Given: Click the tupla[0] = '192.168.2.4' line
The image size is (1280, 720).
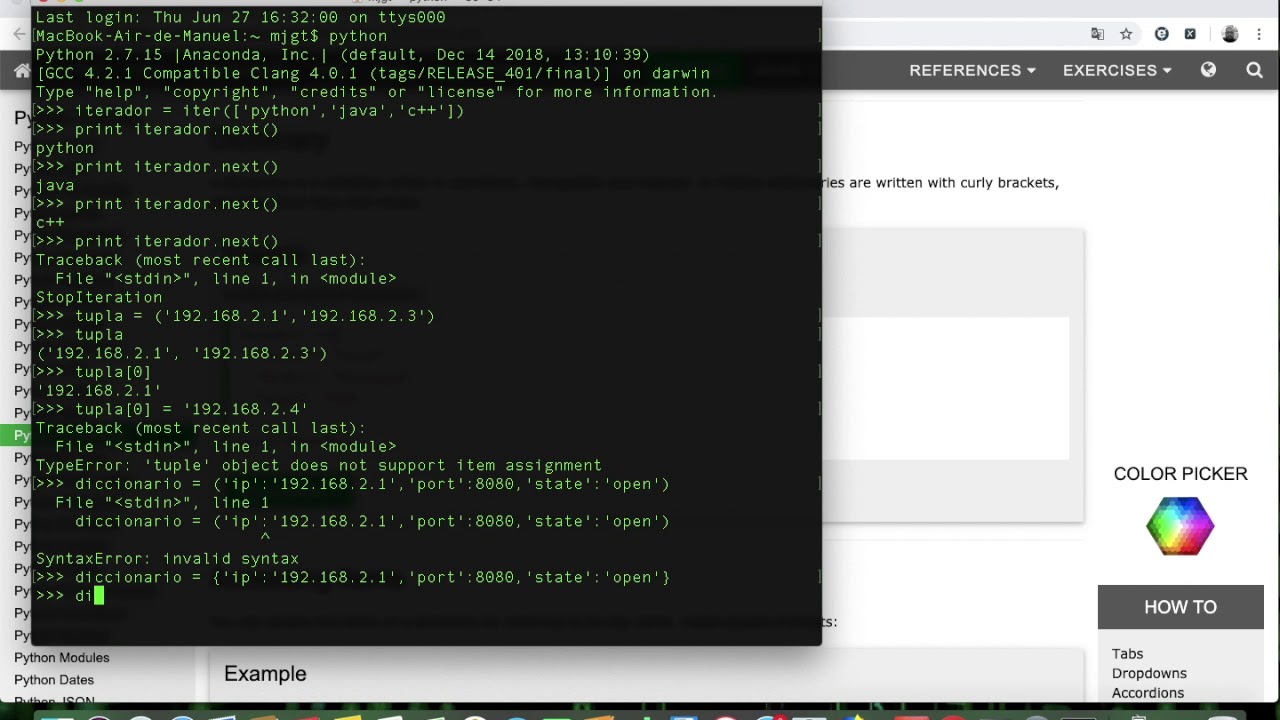Looking at the screenshot, I should pos(172,409).
